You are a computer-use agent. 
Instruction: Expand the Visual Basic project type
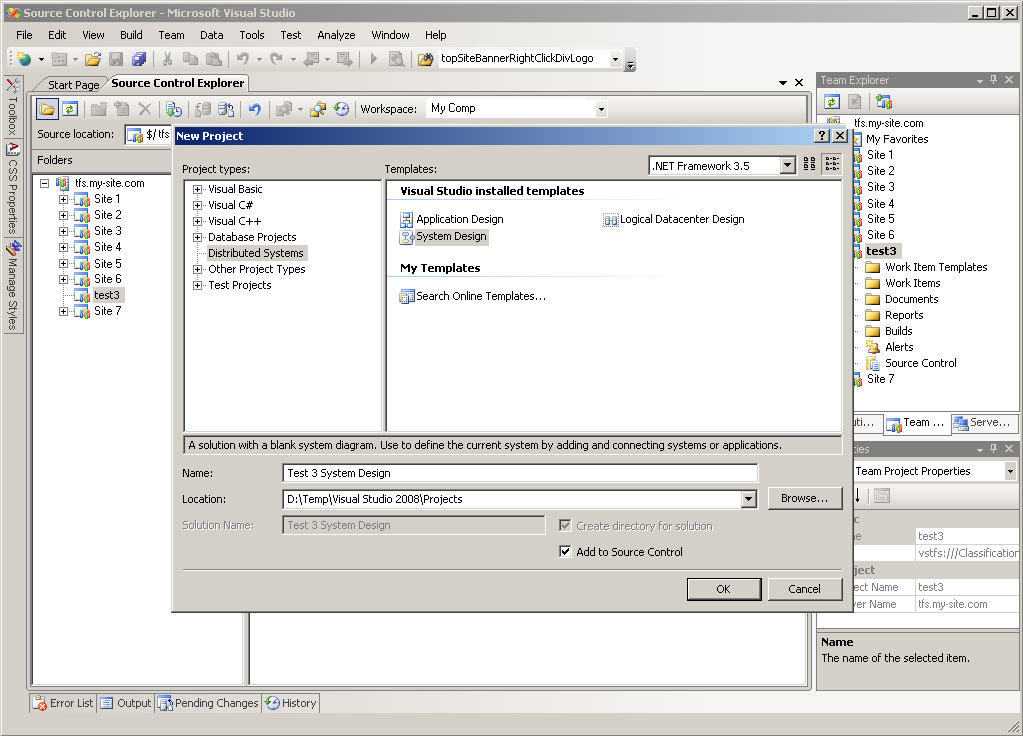[197, 189]
